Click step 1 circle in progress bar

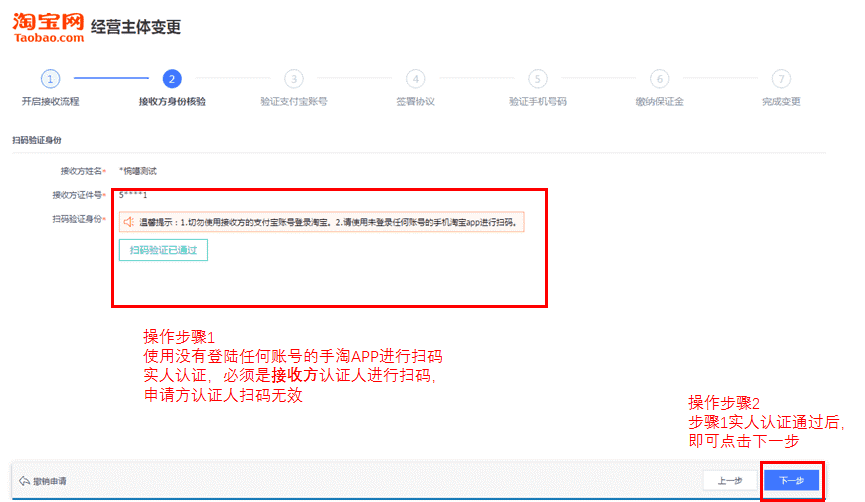click(50, 78)
